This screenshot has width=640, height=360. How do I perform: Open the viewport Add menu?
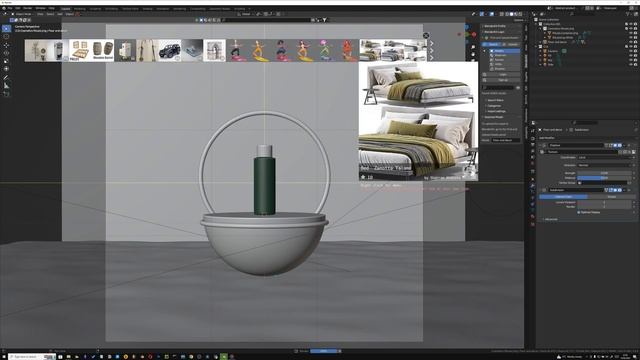[x=60, y=14]
